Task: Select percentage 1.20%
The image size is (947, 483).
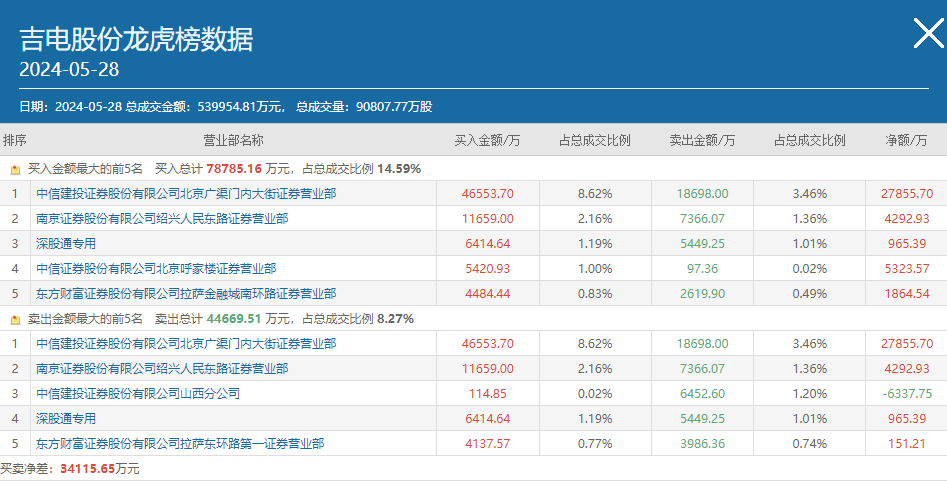Action: pyautogui.click(x=810, y=394)
